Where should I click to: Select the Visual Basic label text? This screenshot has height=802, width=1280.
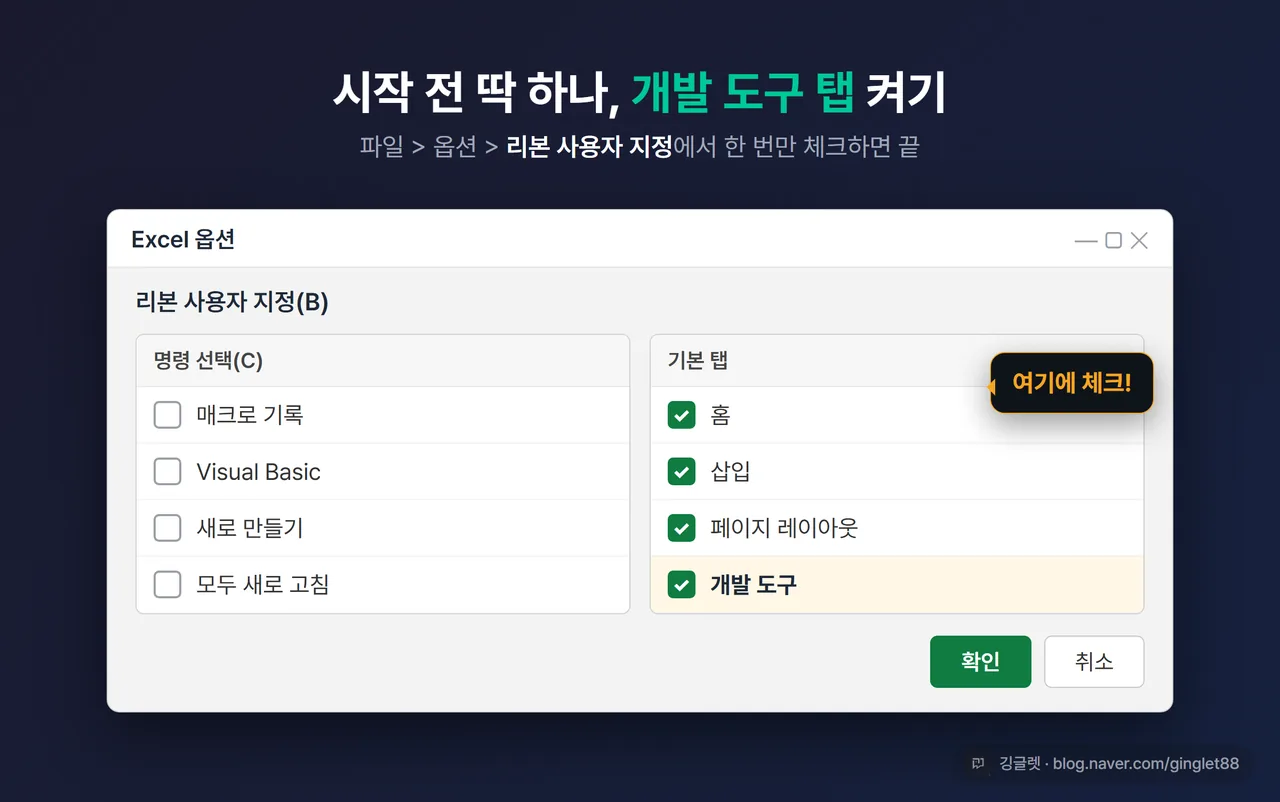pos(258,472)
